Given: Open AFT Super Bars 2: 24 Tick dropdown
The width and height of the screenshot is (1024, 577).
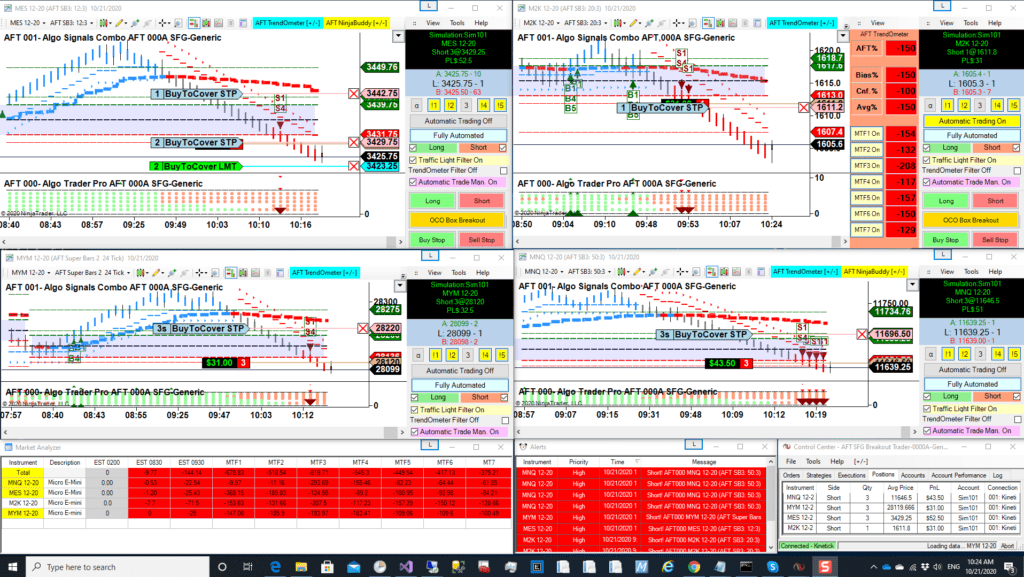Looking at the screenshot, I should [92, 273].
